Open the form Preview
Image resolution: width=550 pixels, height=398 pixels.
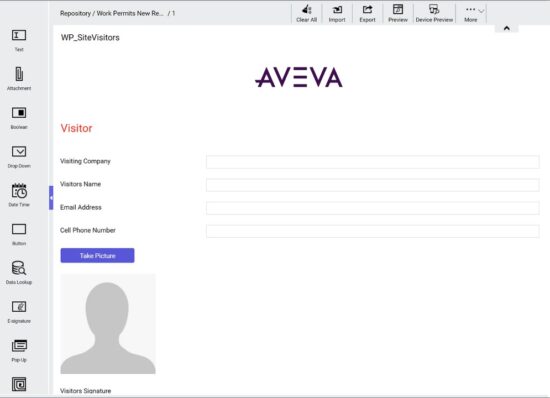[x=398, y=13]
